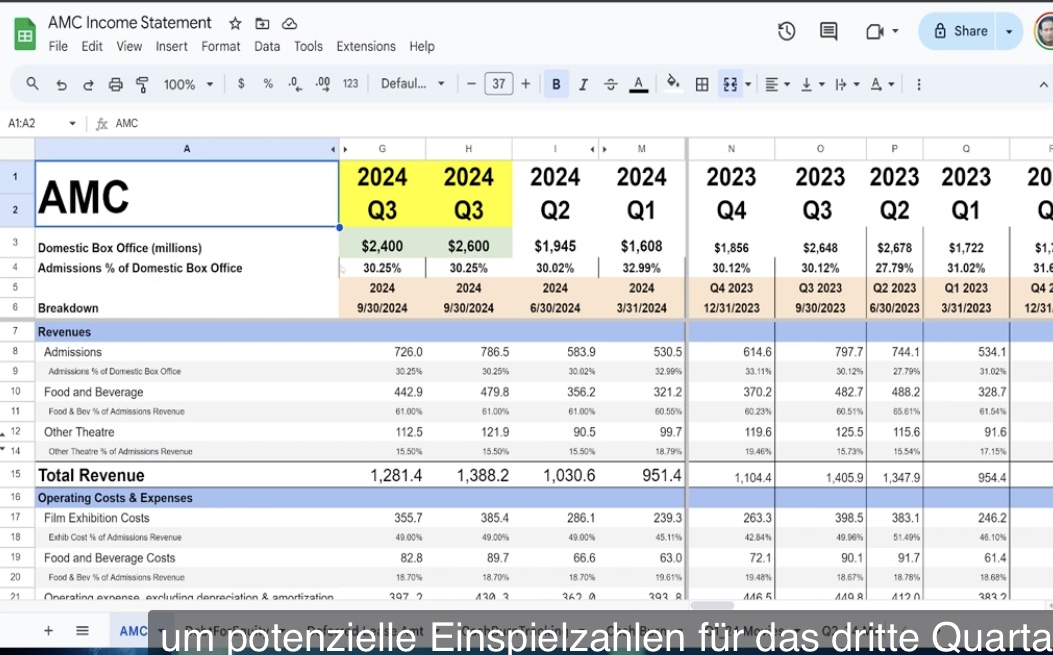Click the strikethrough icon
The image size is (1053, 655).
point(610,84)
